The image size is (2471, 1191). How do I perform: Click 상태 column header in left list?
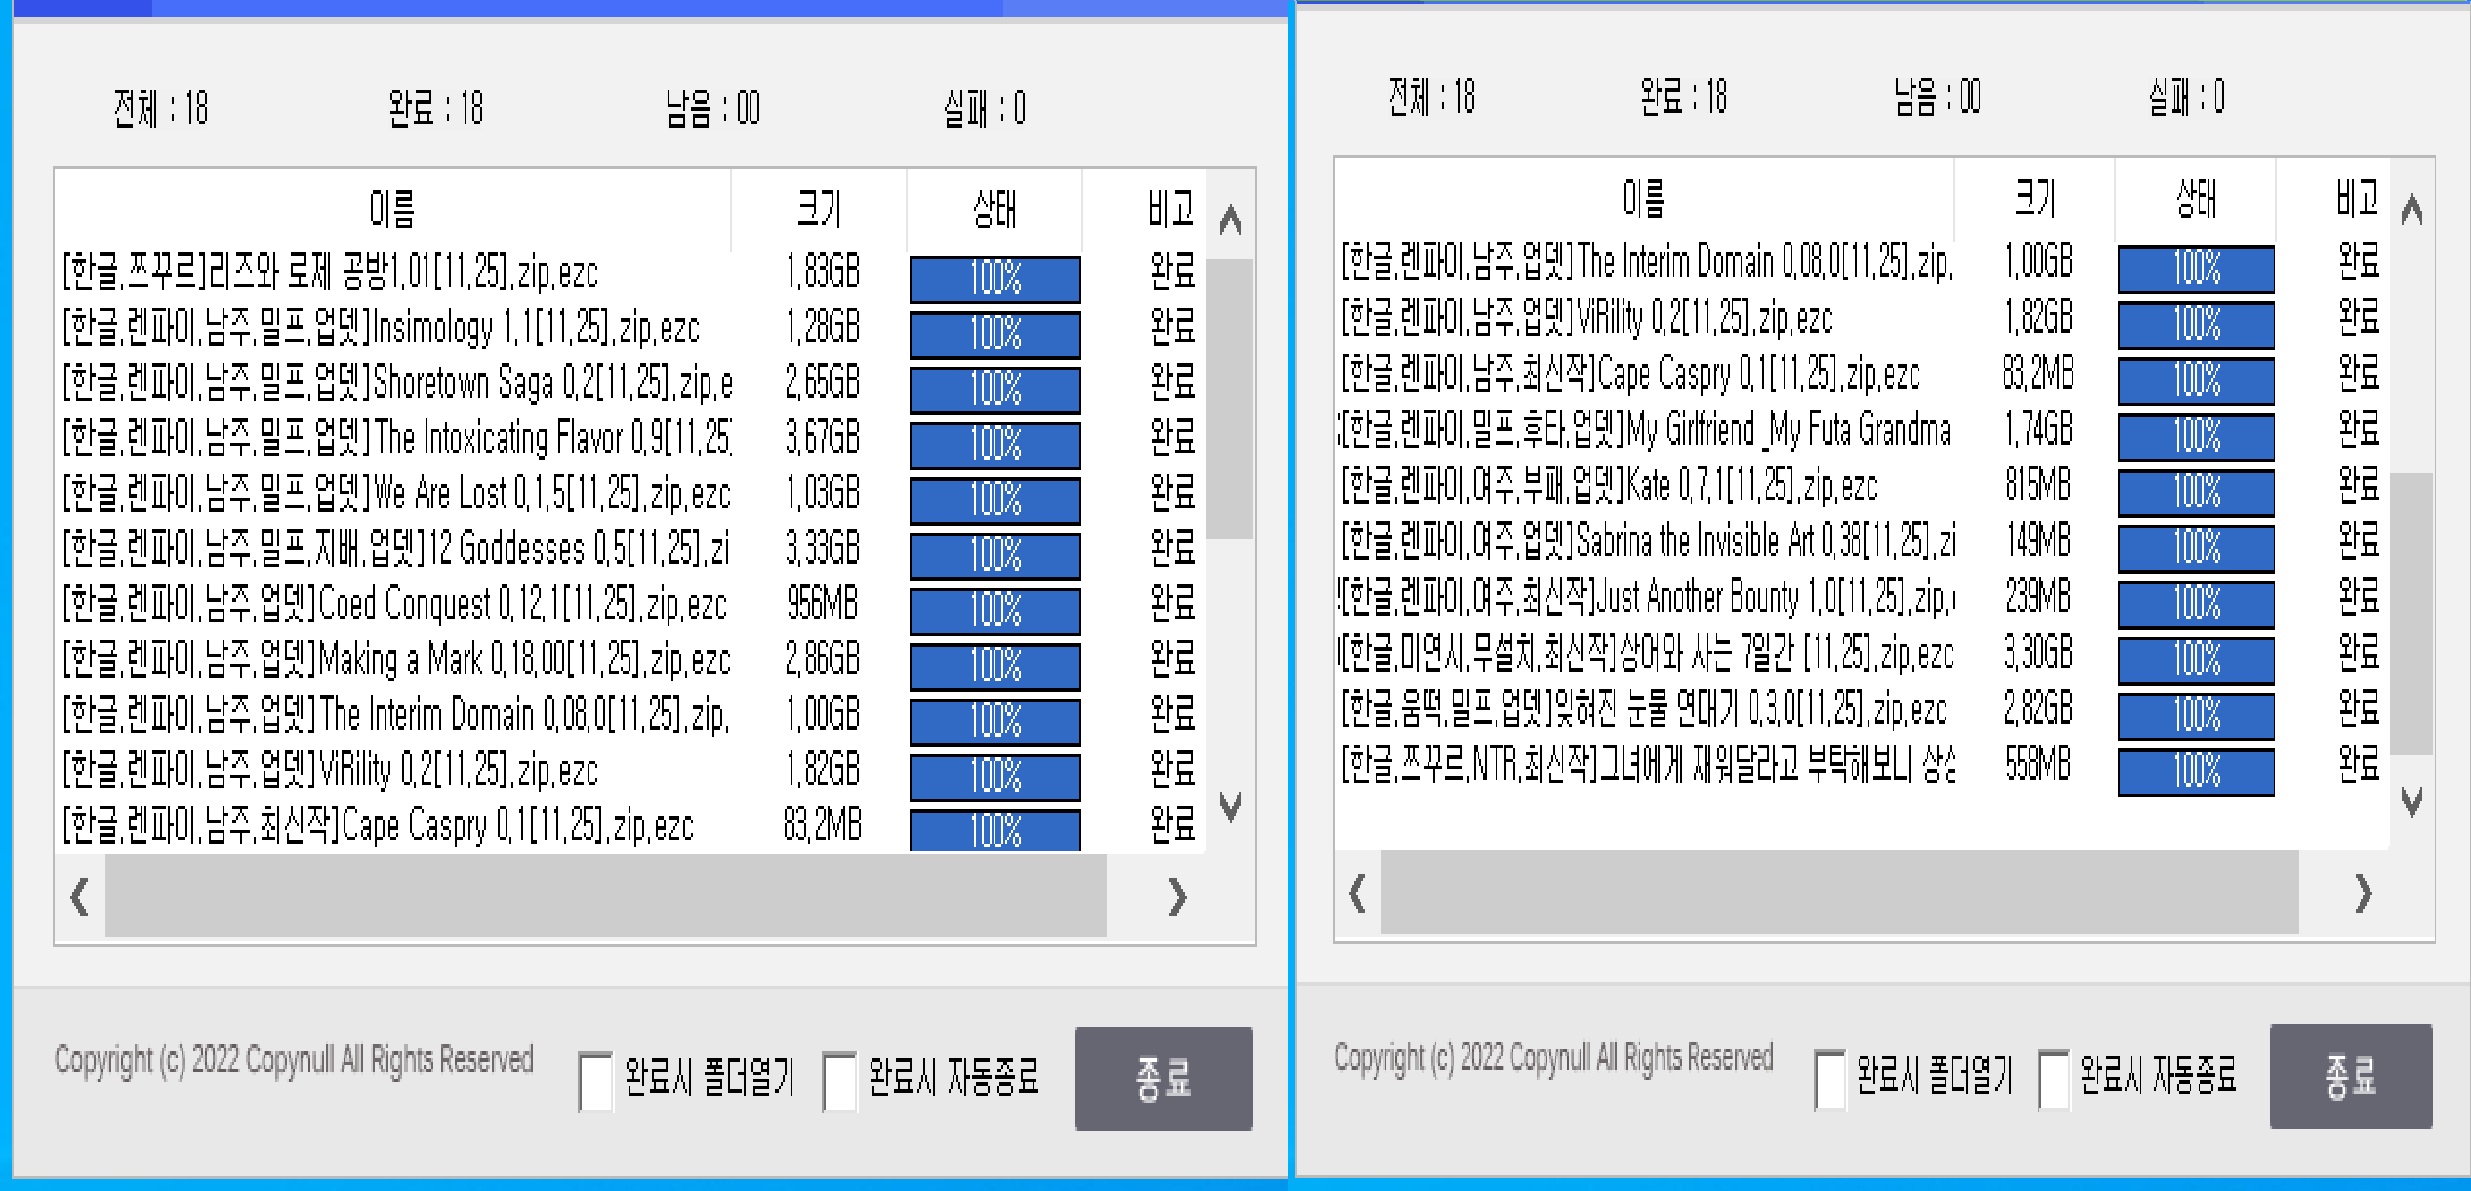[x=994, y=209]
